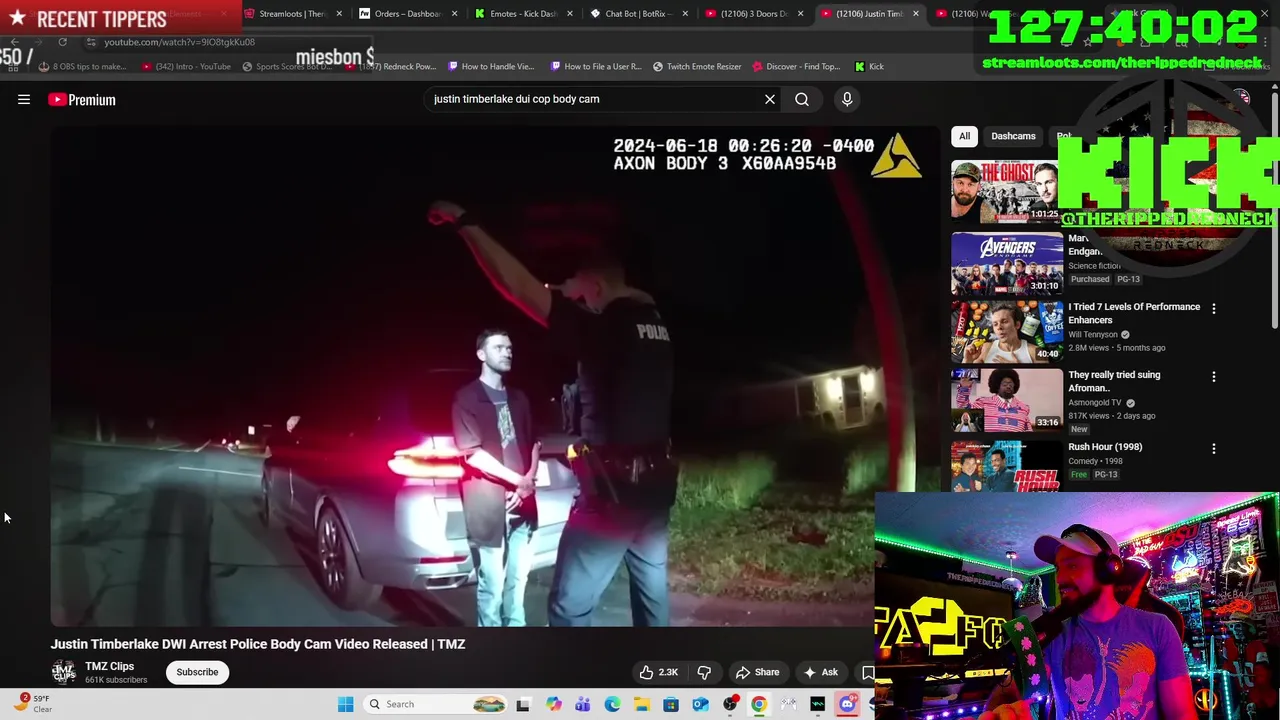Open the 'How to Handle Vie...' bookmark

tap(491, 66)
